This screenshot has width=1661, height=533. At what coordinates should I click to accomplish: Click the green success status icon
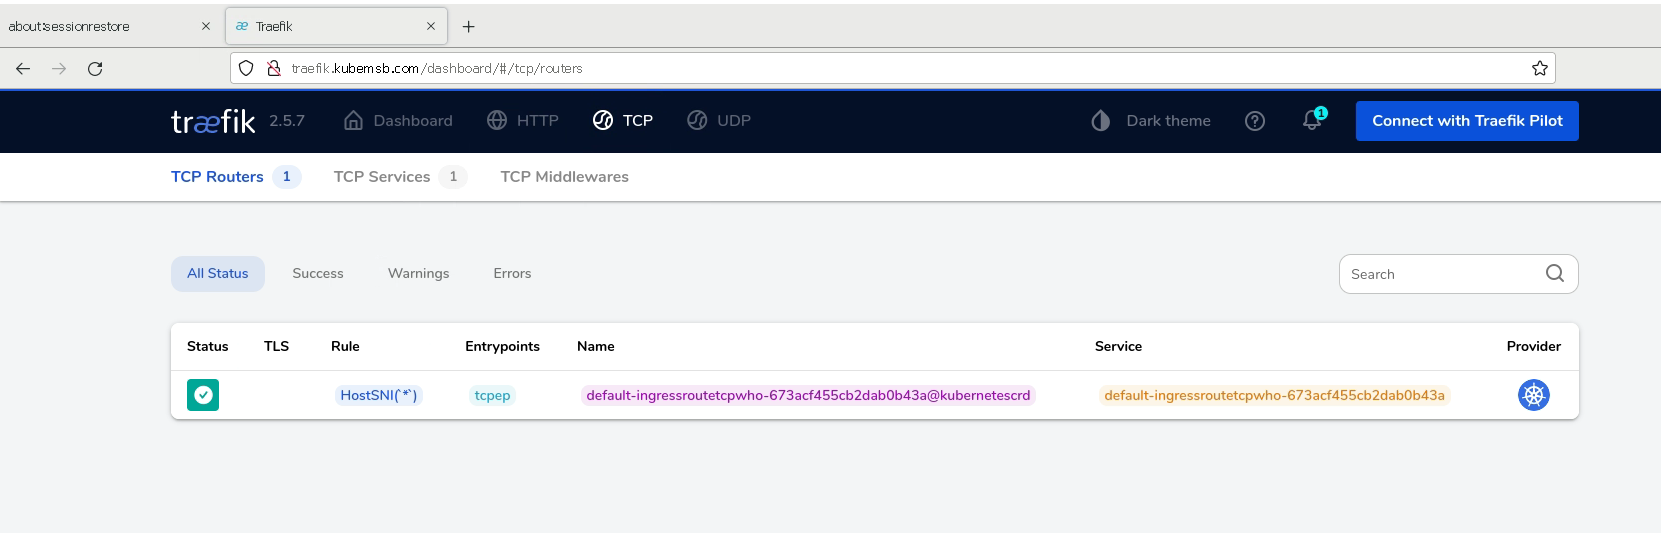coord(203,395)
